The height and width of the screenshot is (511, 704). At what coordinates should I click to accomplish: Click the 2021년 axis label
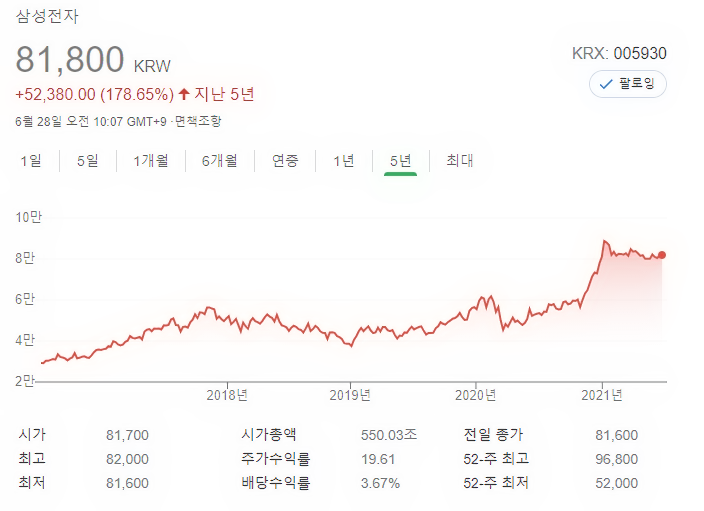point(602,395)
